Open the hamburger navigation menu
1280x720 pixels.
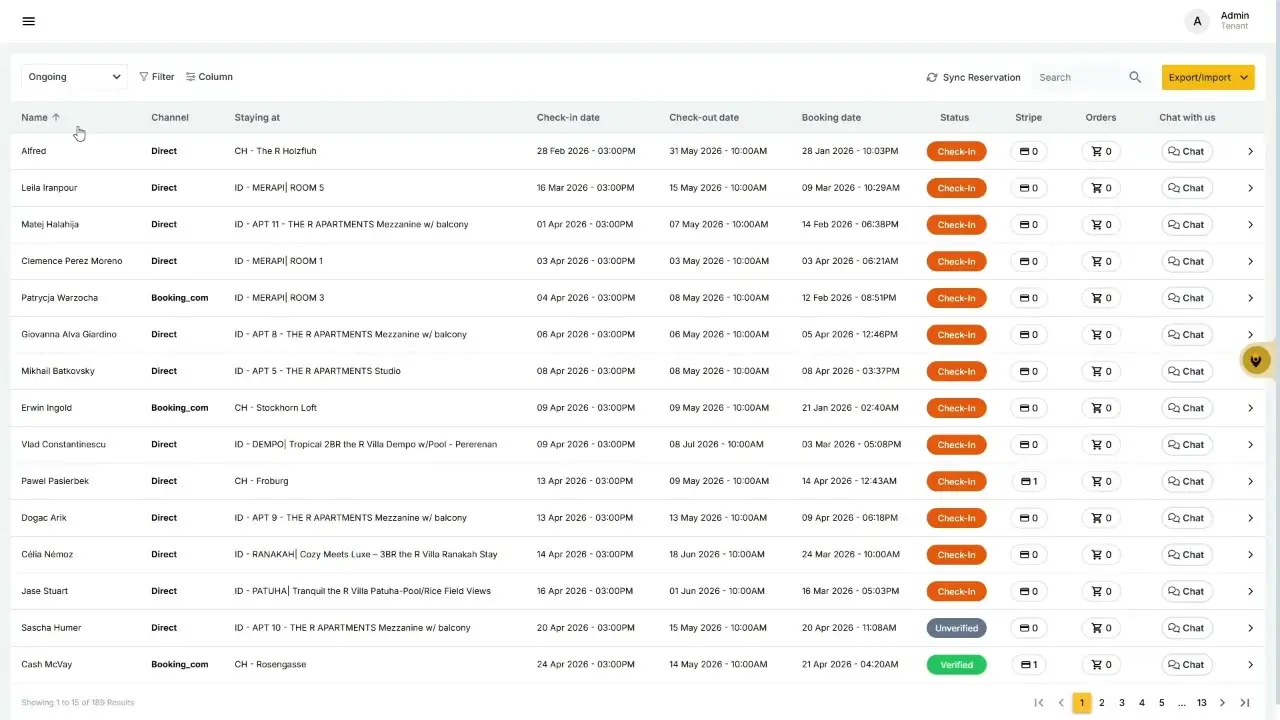coord(28,21)
